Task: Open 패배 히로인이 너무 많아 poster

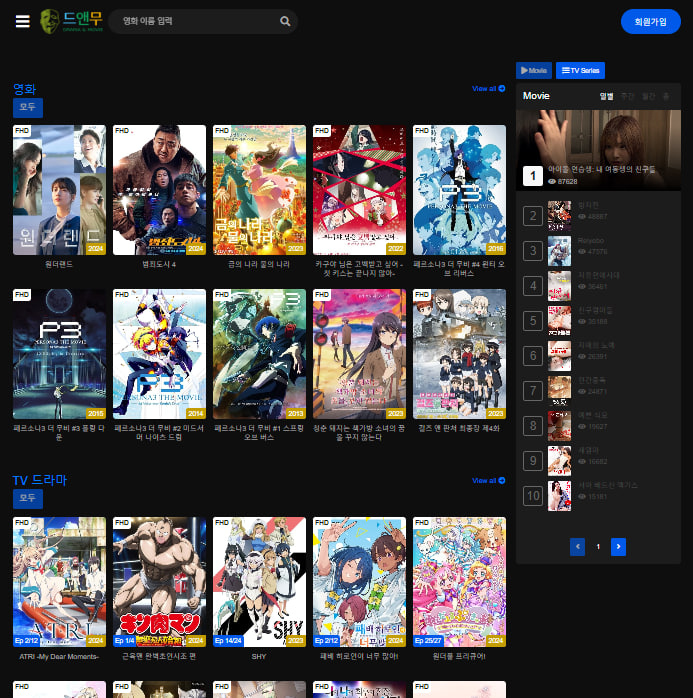Action: (359, 582)
